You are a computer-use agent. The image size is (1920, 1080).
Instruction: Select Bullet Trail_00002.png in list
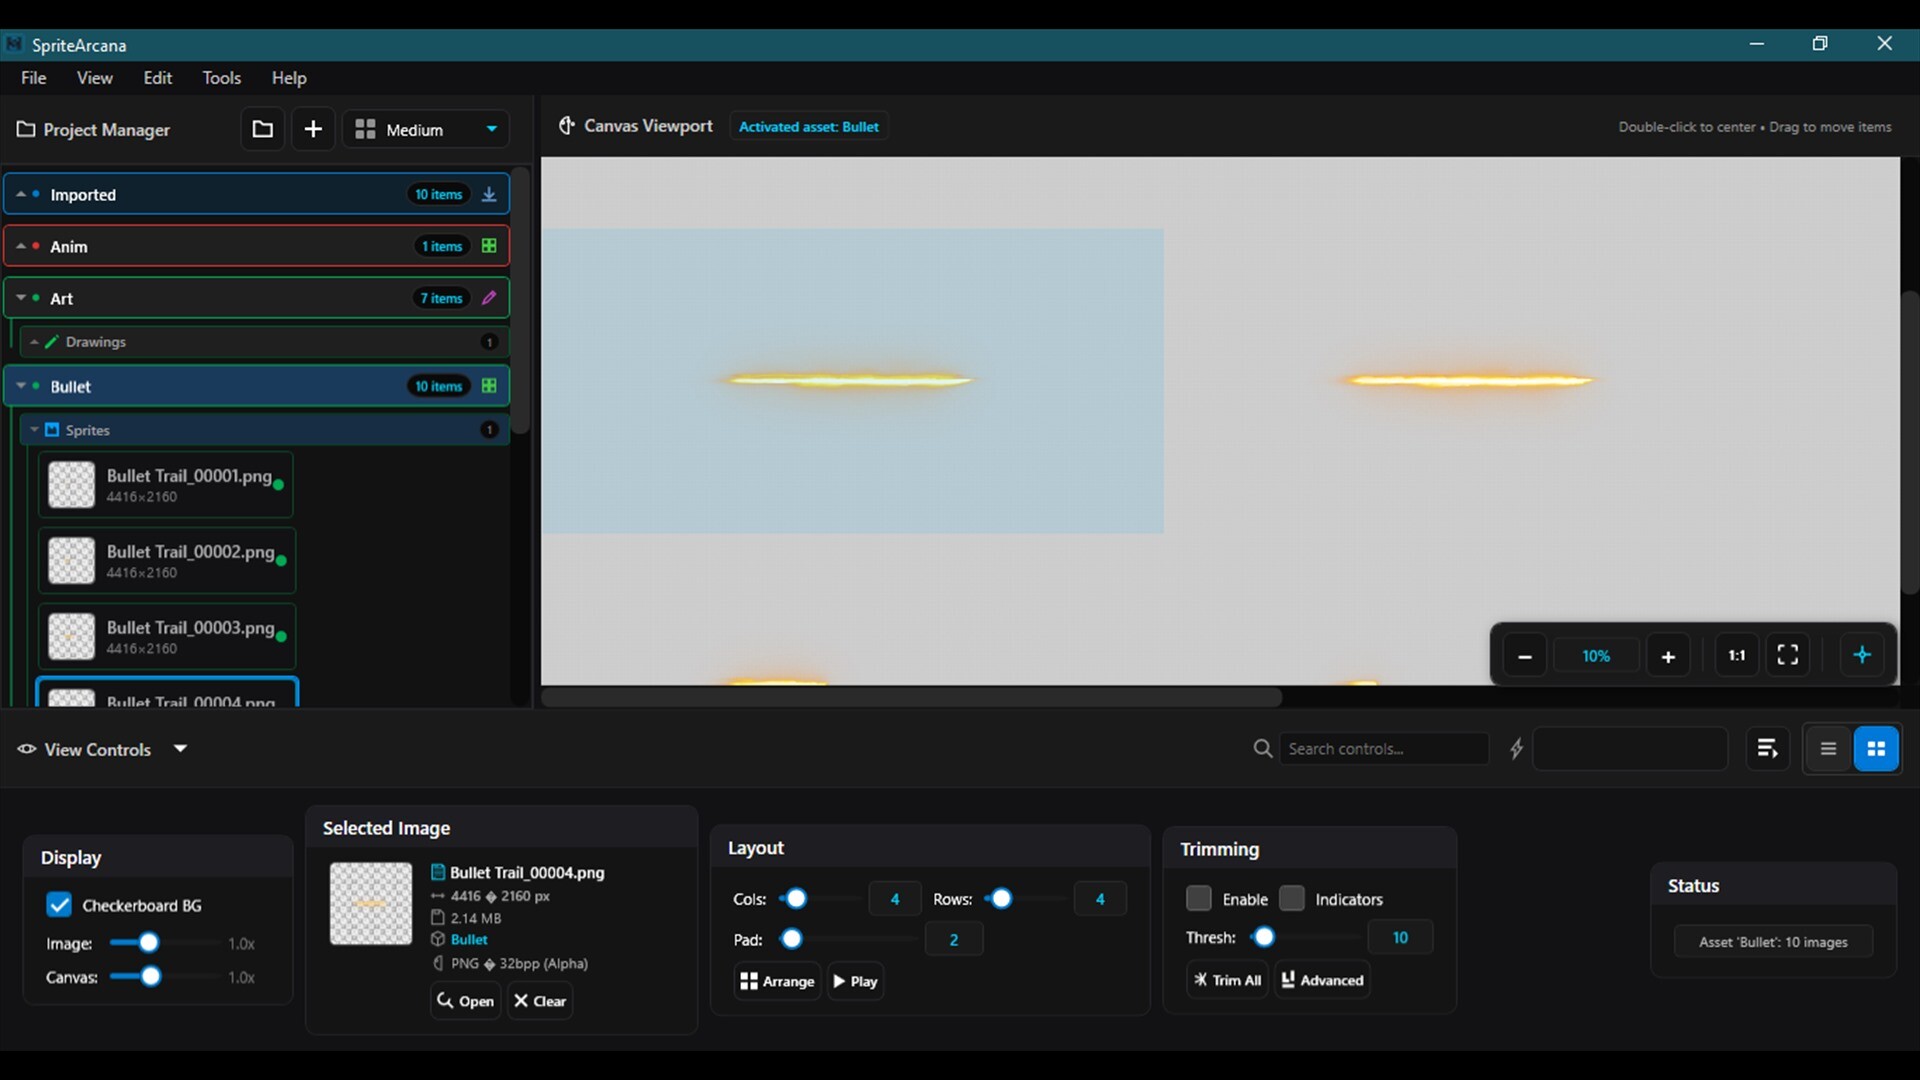click(167, 561)
